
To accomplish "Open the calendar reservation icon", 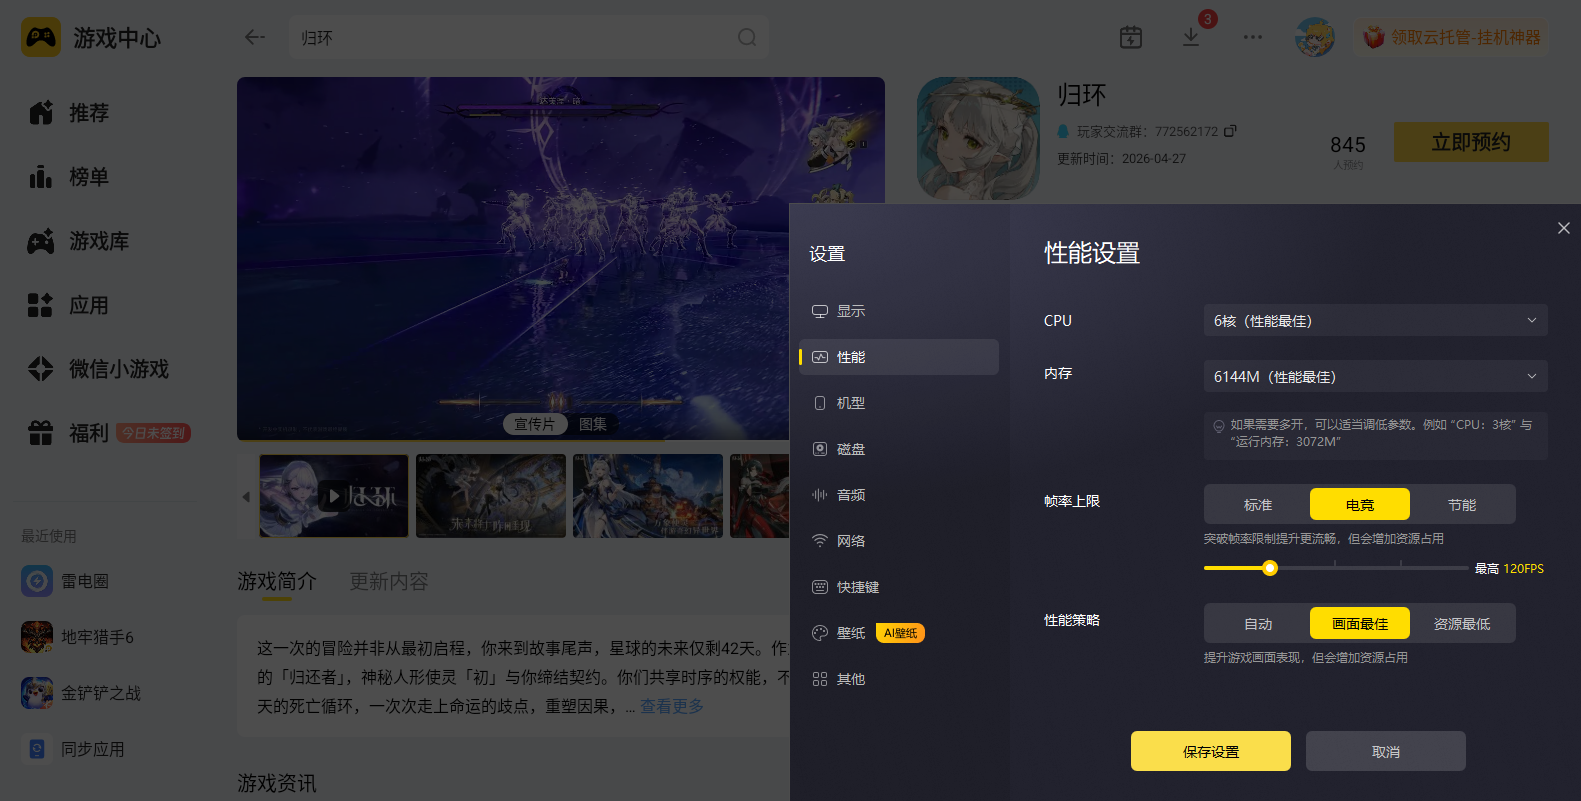I will point(1131,37).
